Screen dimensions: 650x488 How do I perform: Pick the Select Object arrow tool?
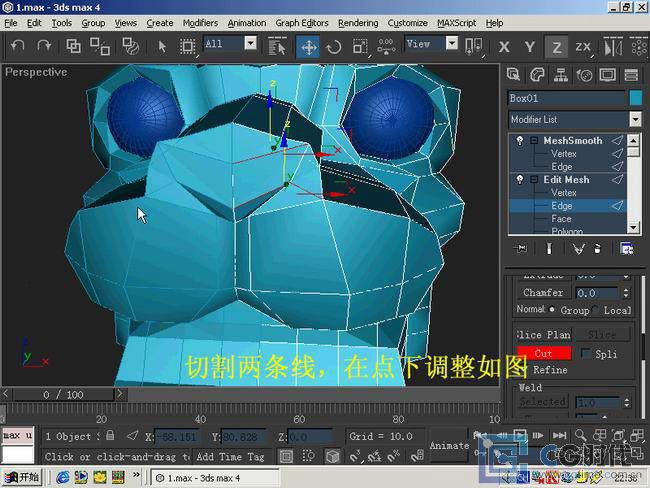pyautogui.click(x=162, y=46)
